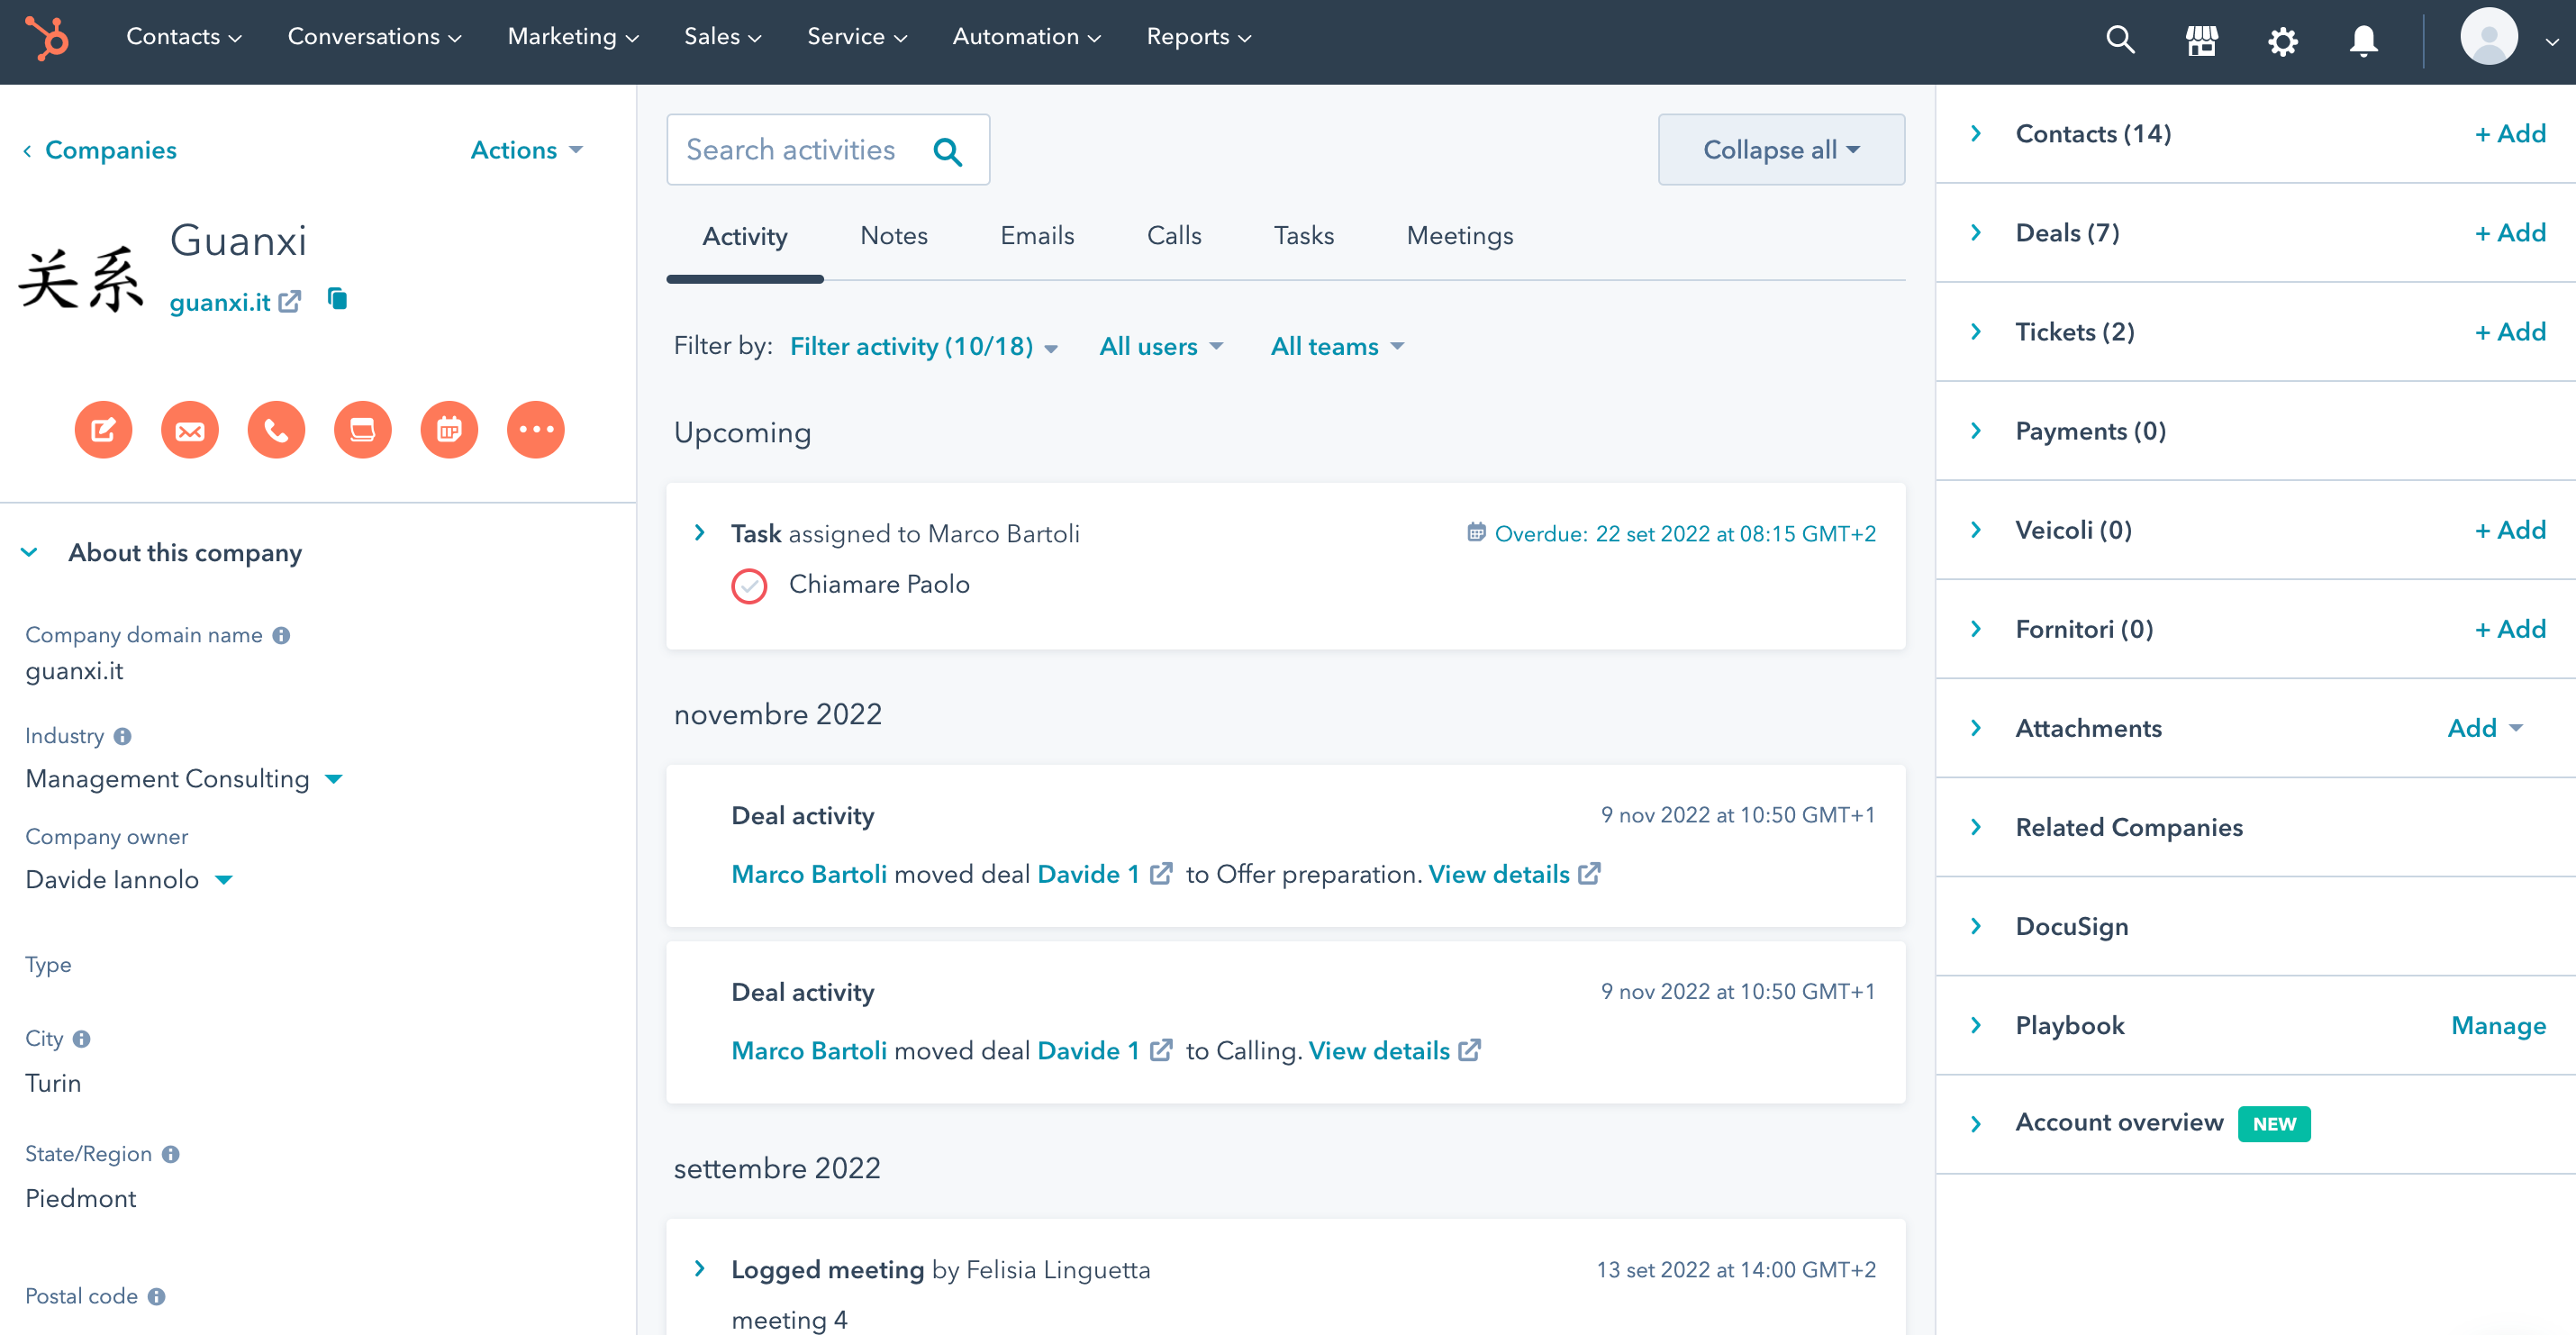Click into the Search activities field
Screen dimensions: 2576x1335
(x=828, y=150)
